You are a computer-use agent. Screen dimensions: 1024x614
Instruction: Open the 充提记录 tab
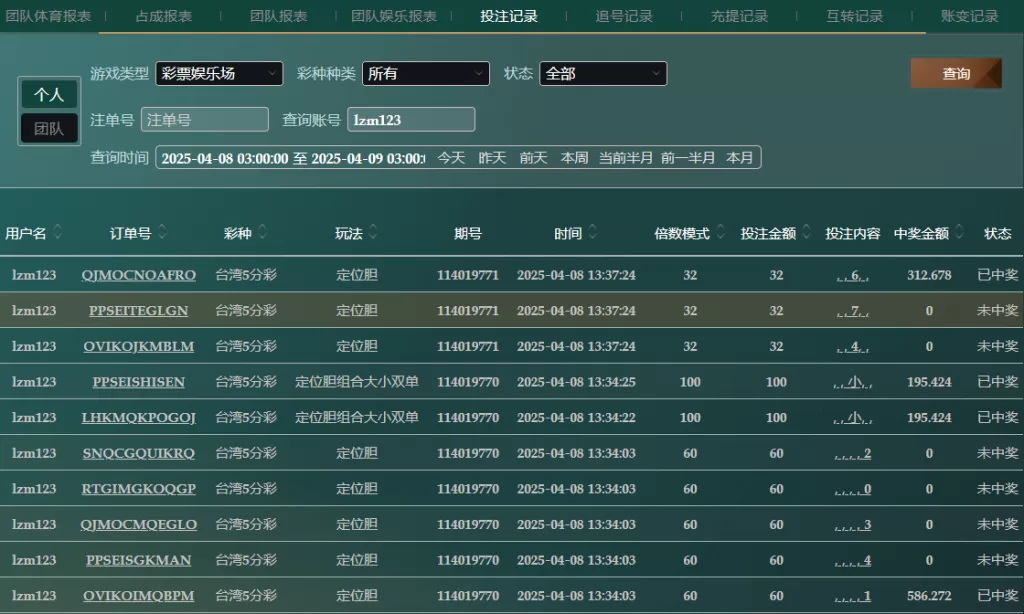coord(739,16)
